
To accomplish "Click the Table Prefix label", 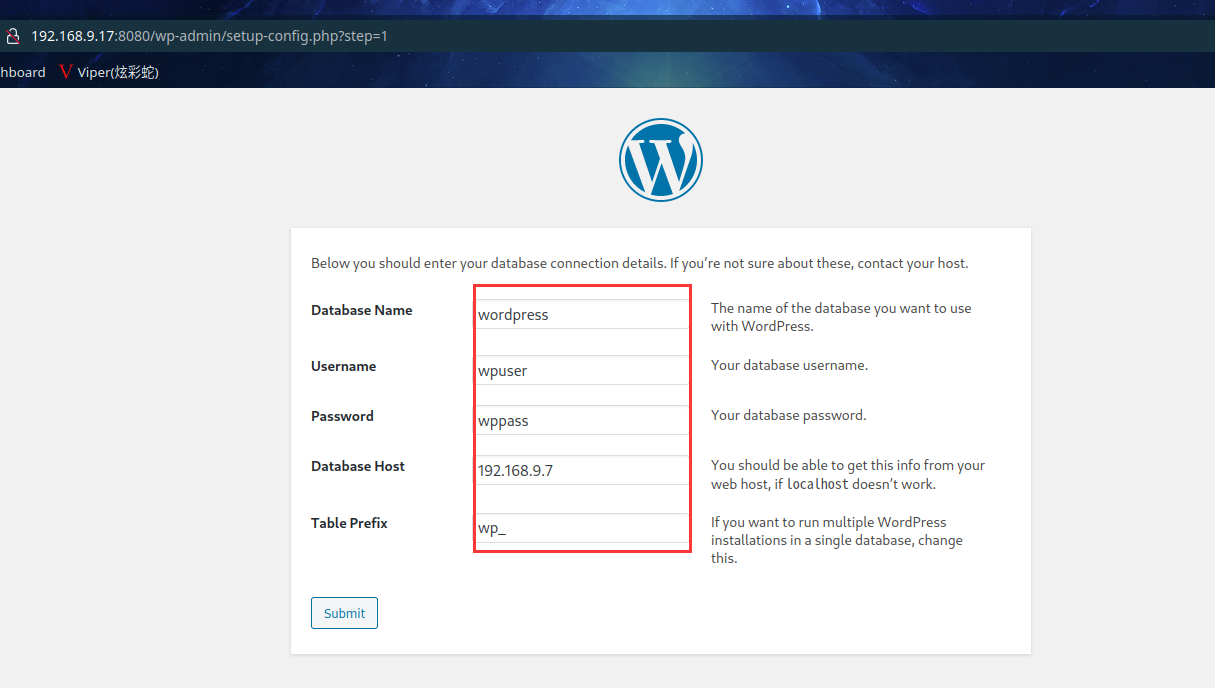I will click(x=349, y=523).
